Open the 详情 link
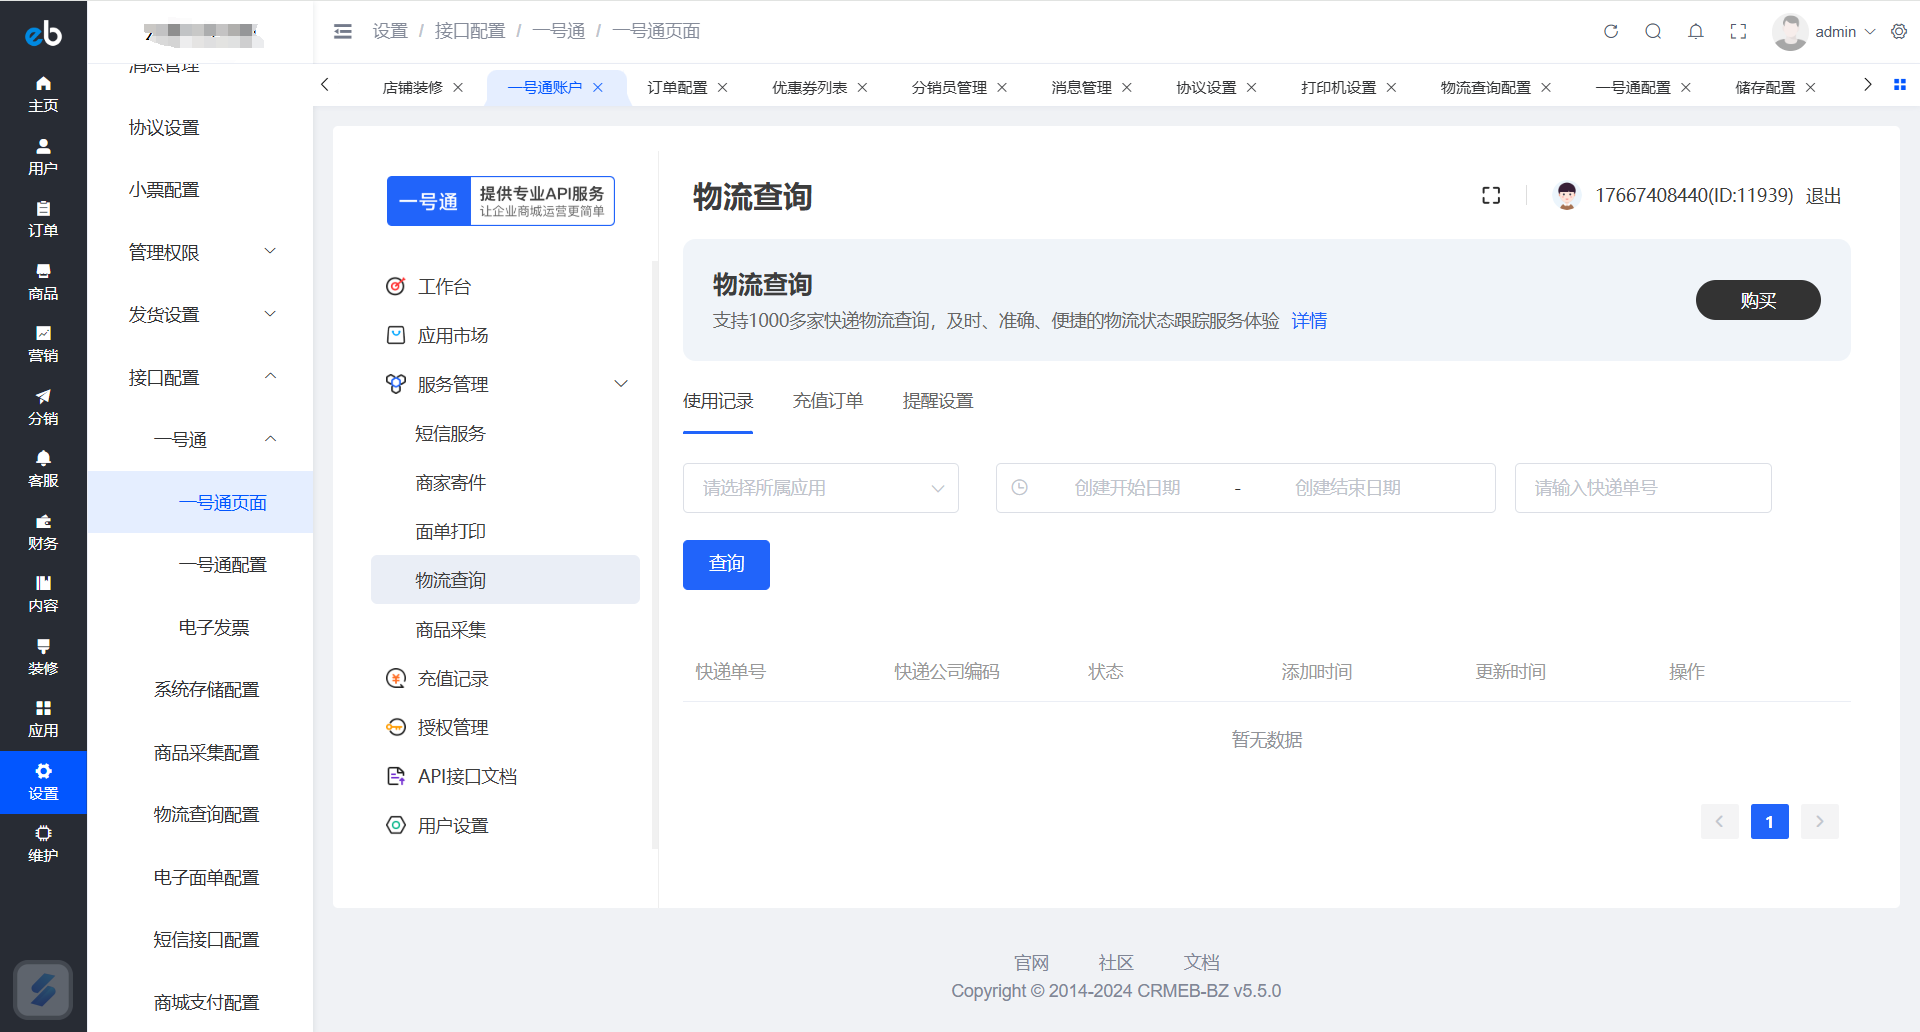 pyautogui.click(x=1309, y=321)
